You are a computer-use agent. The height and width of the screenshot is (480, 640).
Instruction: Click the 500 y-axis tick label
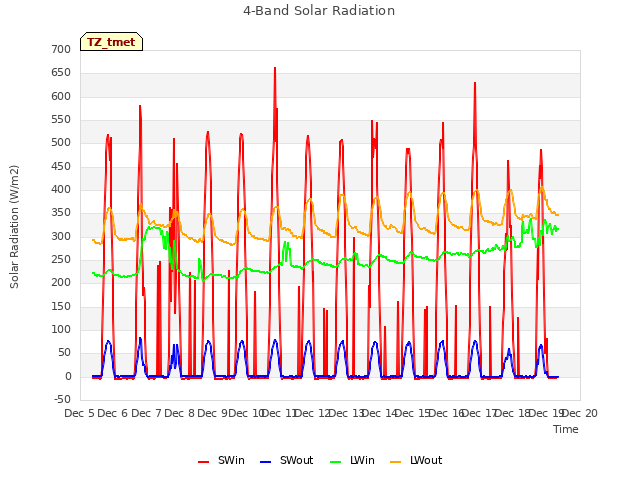pos(61,143)
